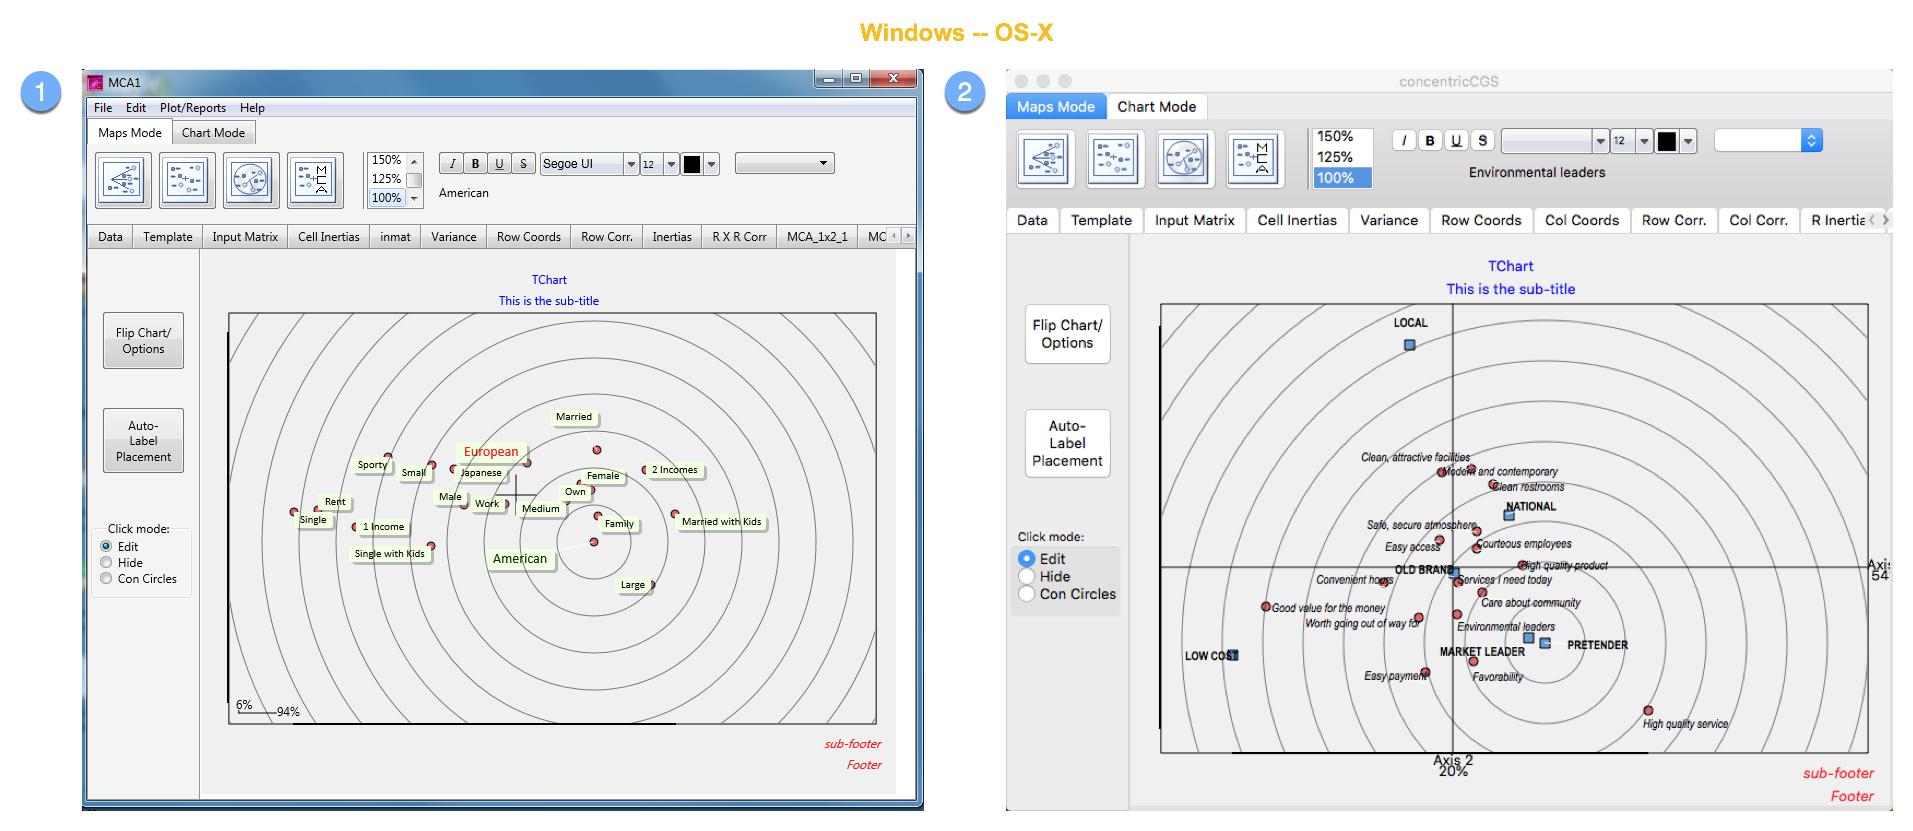Open the font size dropdown in concentricCGS
1913x831 pixels.
coord(1644,141)
